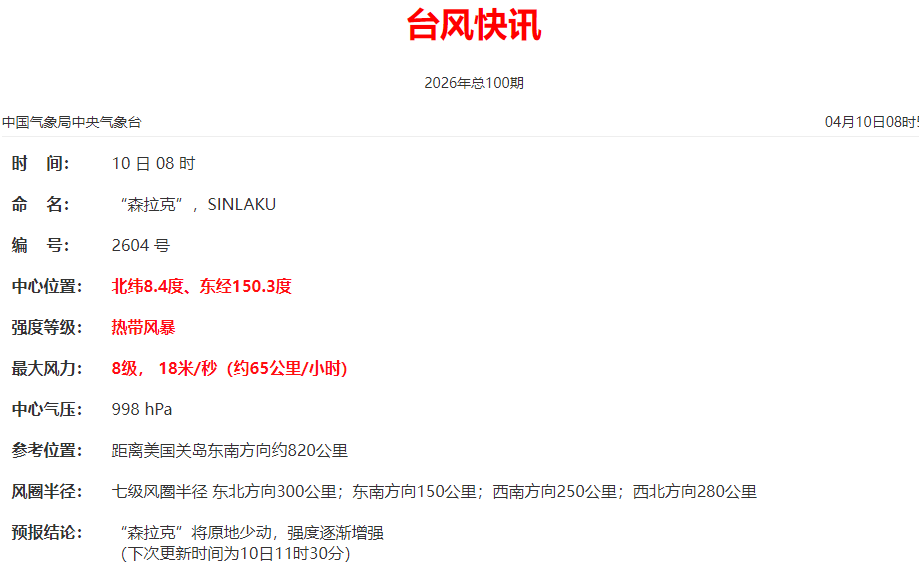This screenshot has width=919, height=577.
Task: Click the 04月10日08时 timestamp at top right
Action: pos(870,122)
